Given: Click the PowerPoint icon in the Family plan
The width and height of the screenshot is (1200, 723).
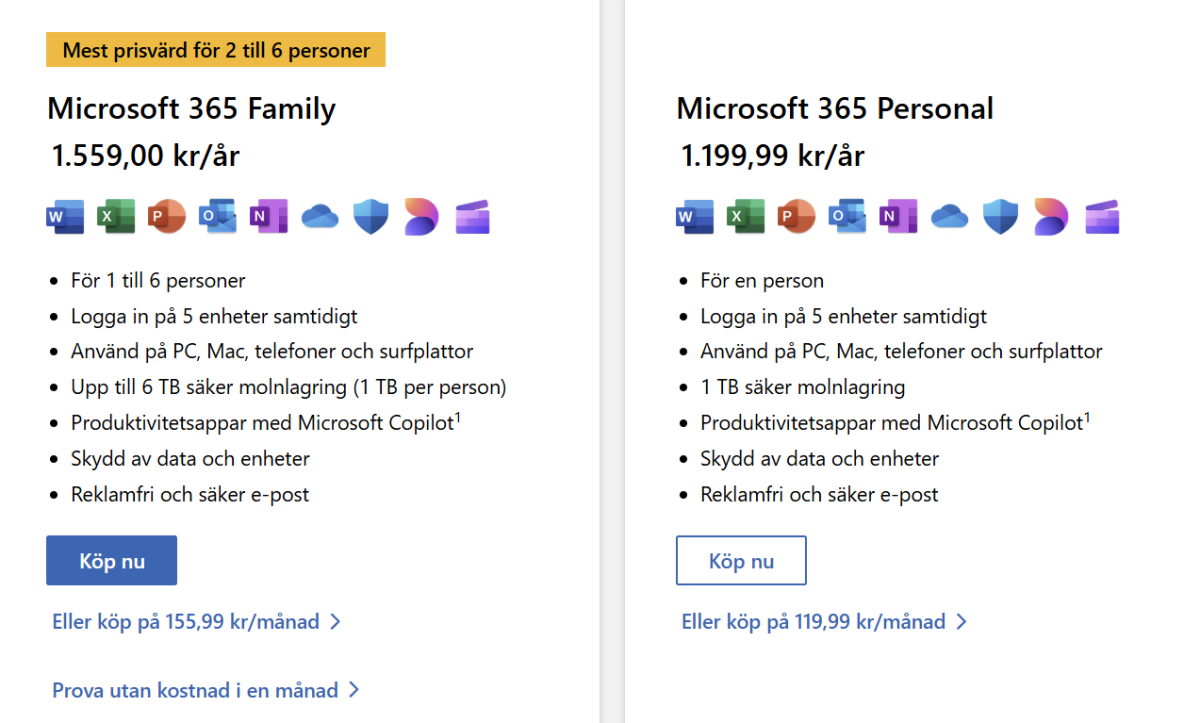Looking at the screenshot, I should 167,216.
